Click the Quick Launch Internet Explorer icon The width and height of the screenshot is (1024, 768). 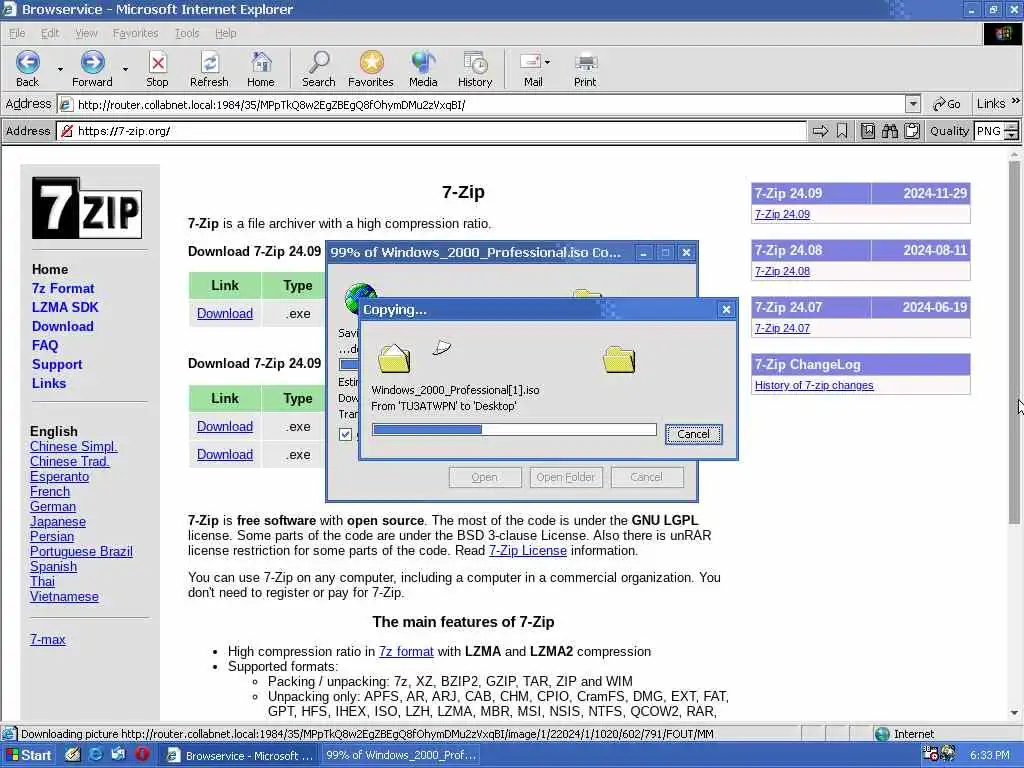(x=96, y=755)
